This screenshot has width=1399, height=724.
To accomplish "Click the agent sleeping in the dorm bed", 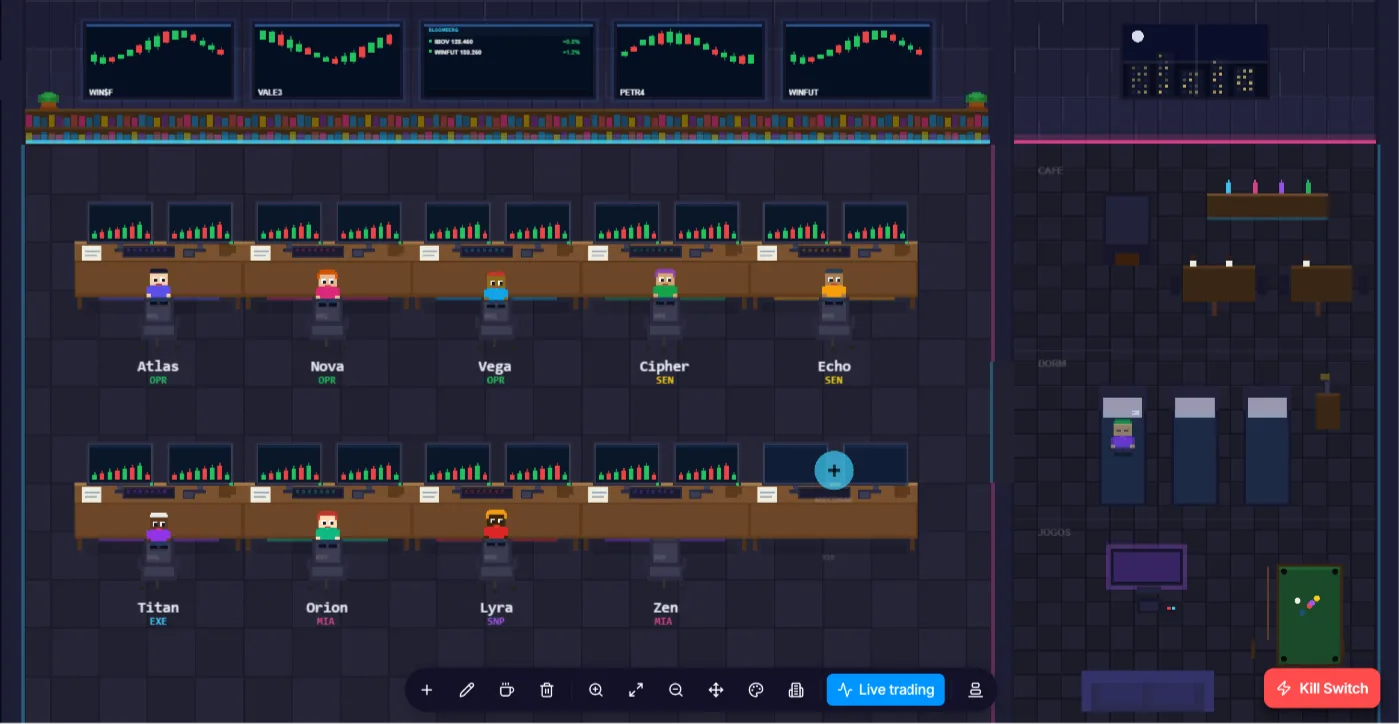I will 1123,437.
